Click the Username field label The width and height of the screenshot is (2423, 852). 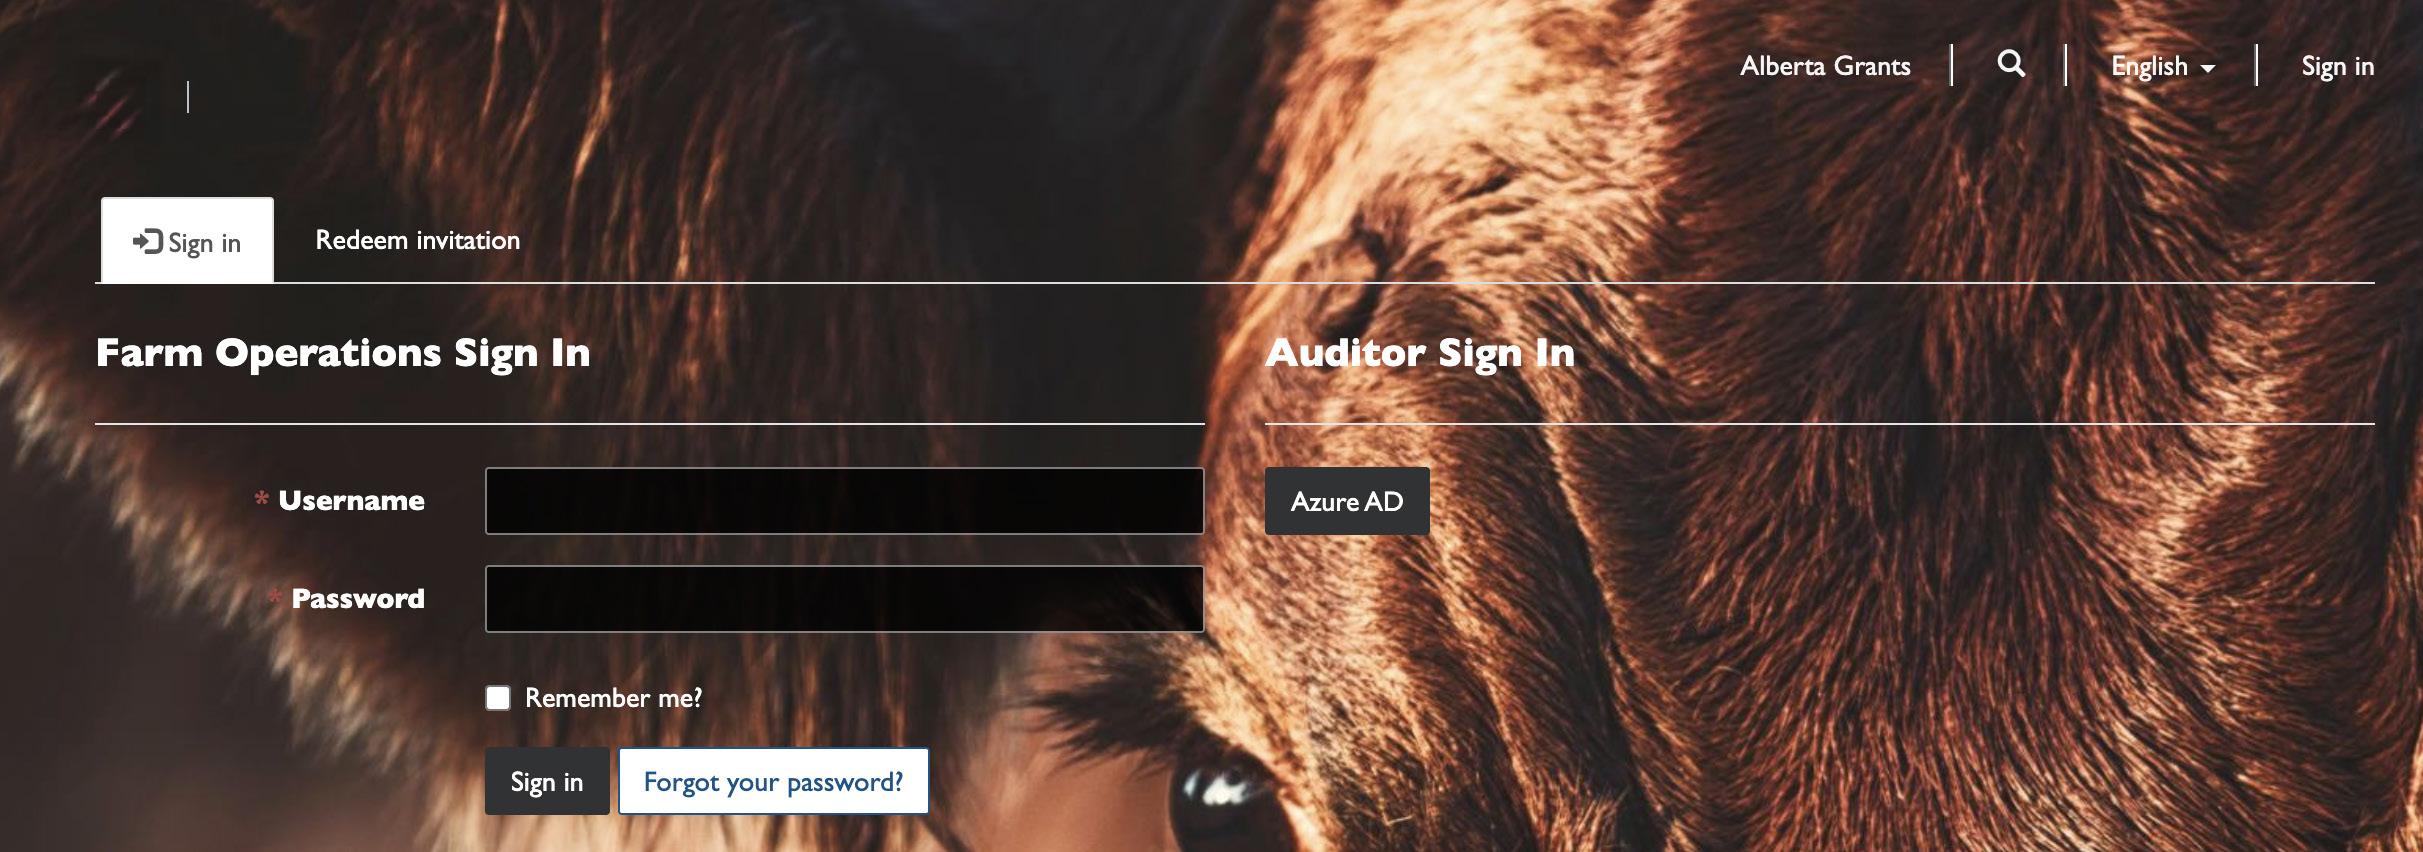coord(351,500)
